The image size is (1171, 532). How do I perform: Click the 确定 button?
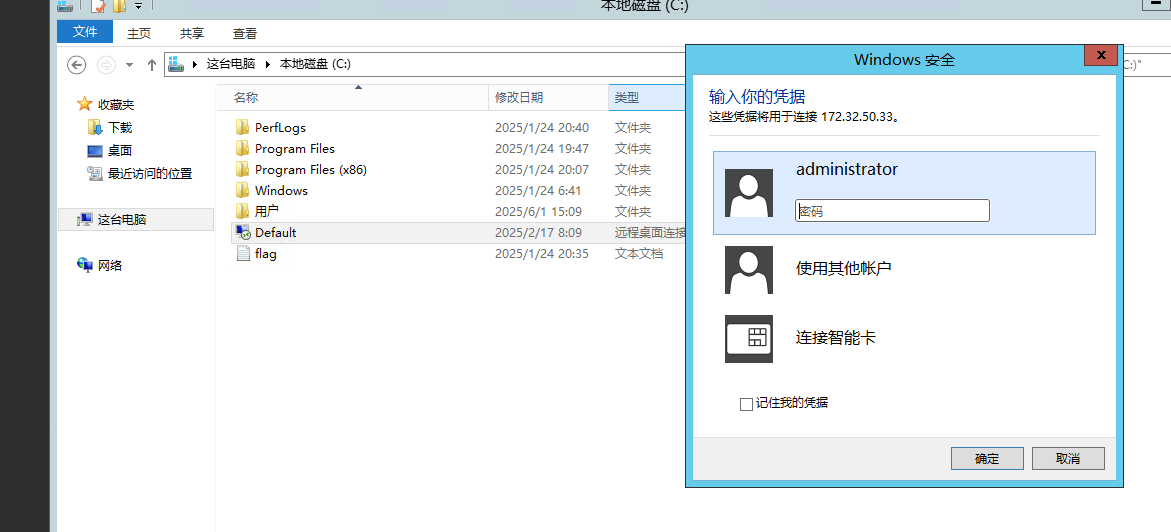tap(987, 458)
